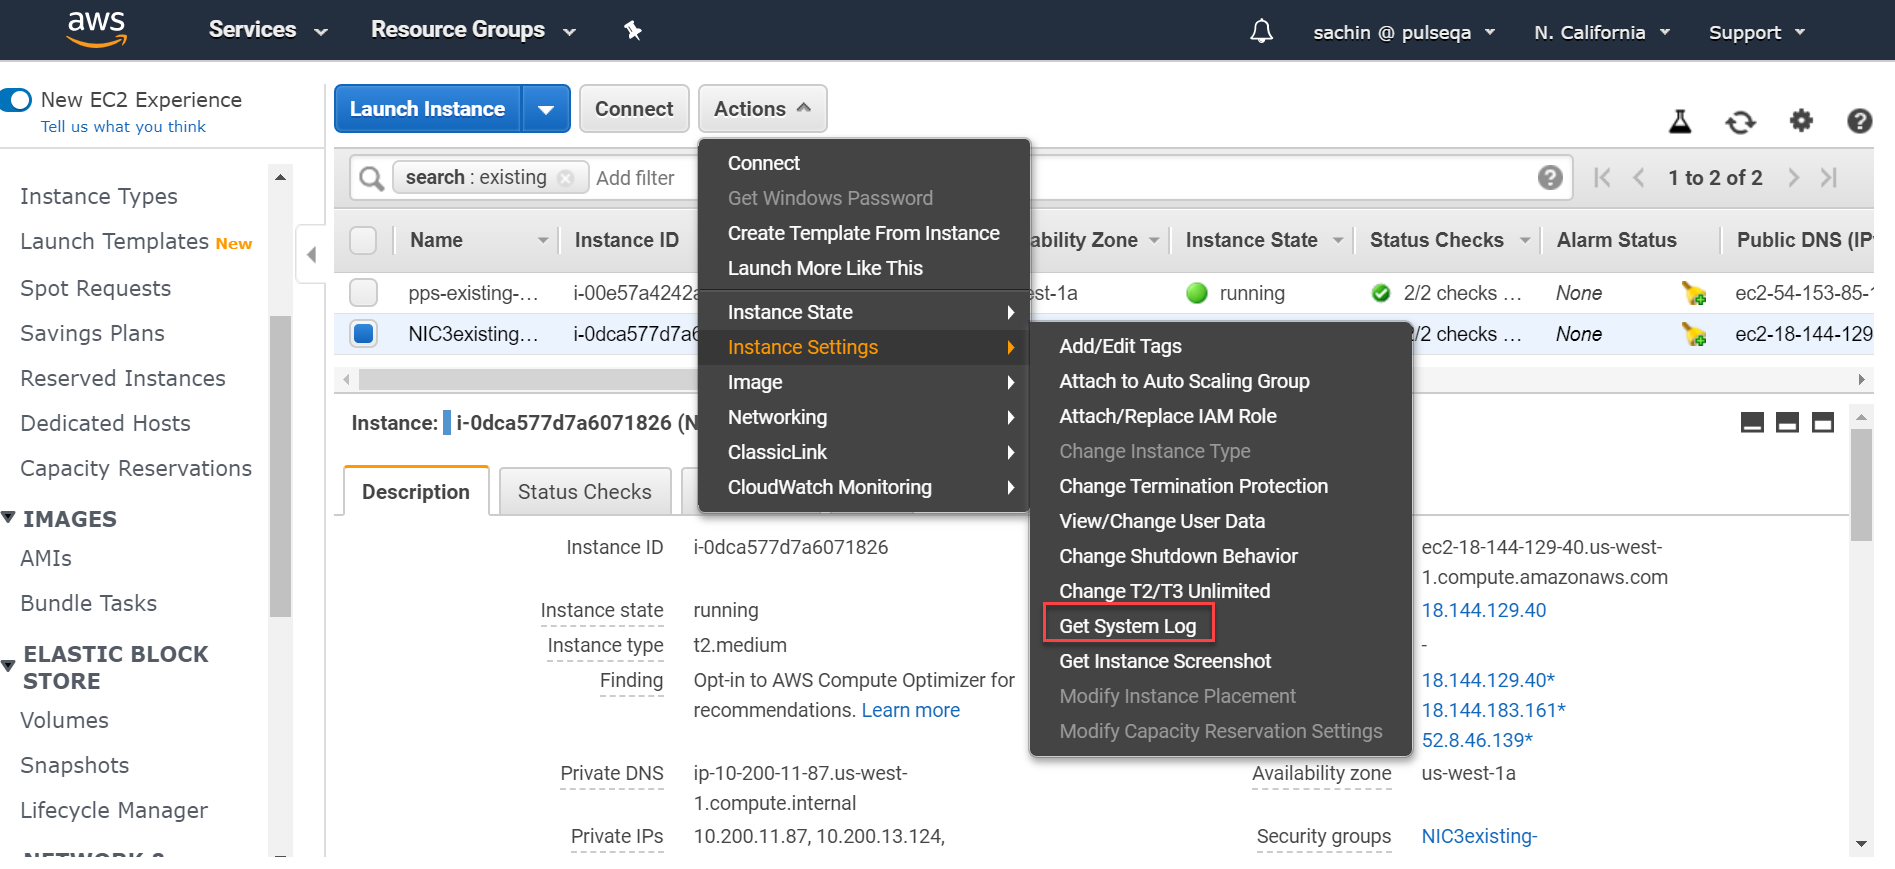Screen dimensions: 1895x869
Task: Click the green status check mark icon
Action: [1381, 293]
